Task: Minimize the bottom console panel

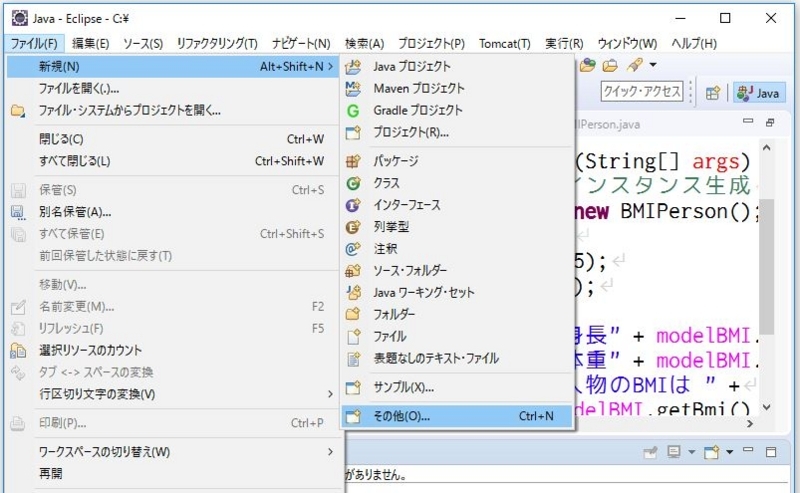Action: pyautogui.click(x=748, y=450)
